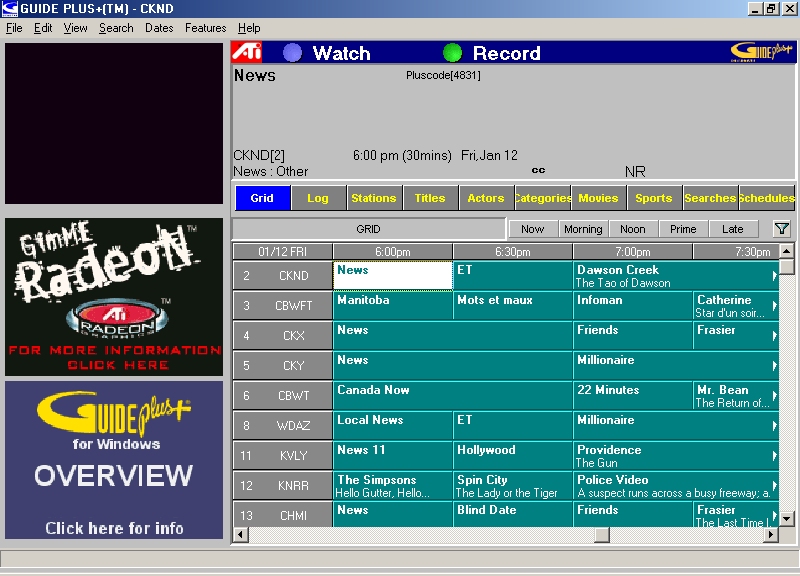Screen dimensions: 800x576
Task: Switch to the Log tab
Action: pos(318,198)
